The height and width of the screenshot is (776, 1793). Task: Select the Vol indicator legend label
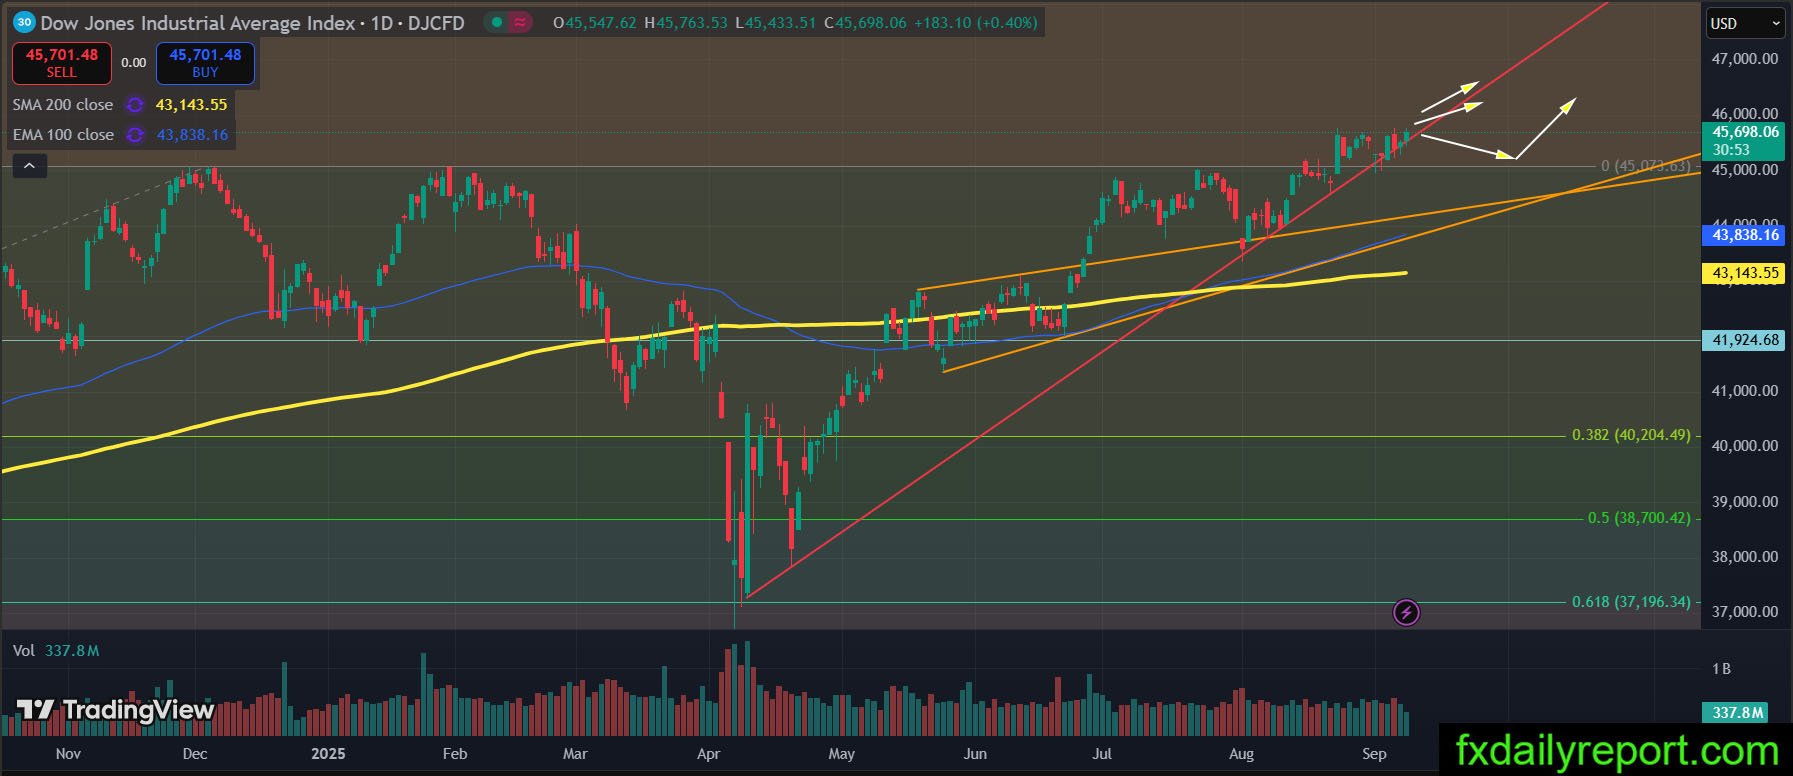[x=23, y=651]
